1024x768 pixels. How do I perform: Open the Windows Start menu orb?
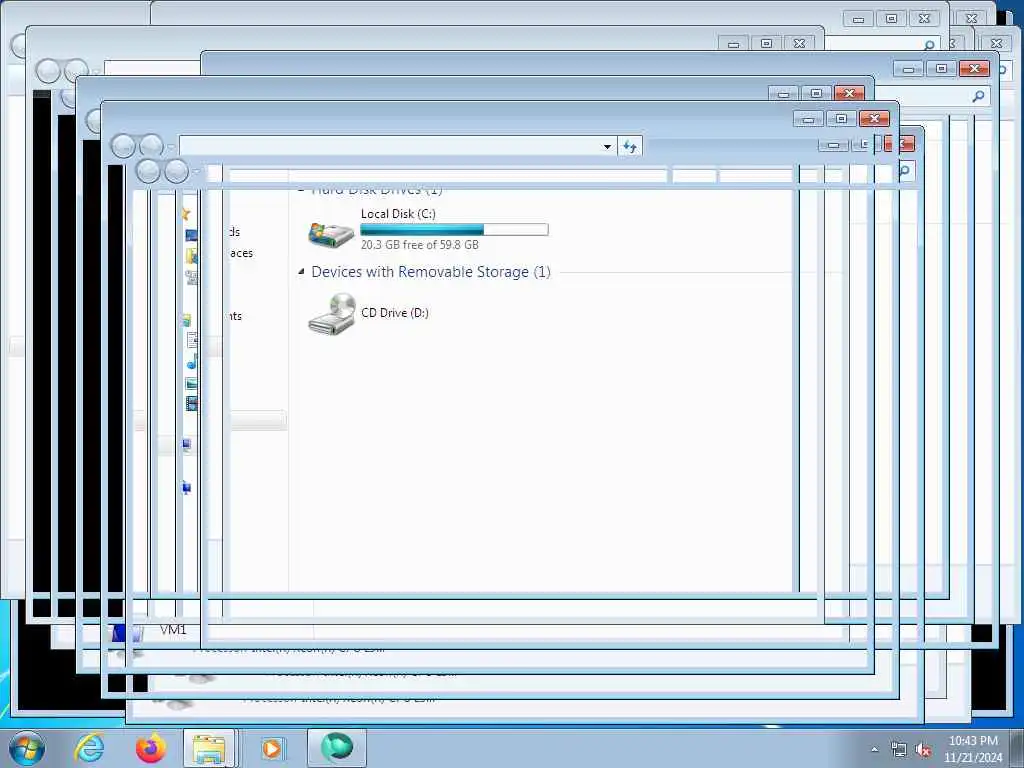click(x=27, y=748)
